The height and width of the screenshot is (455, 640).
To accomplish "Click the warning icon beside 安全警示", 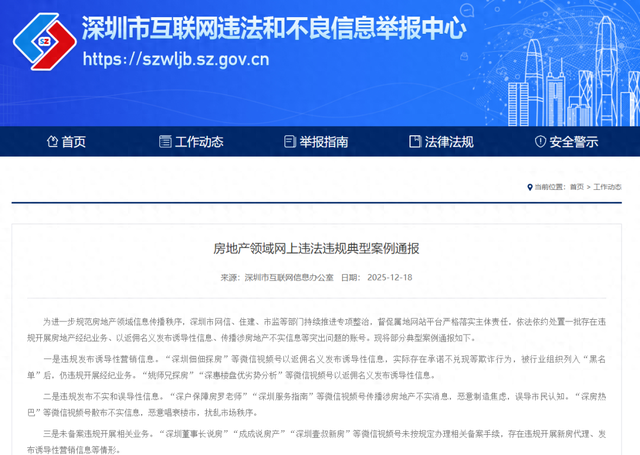I will pyautogui.click(x=538, y=142).
